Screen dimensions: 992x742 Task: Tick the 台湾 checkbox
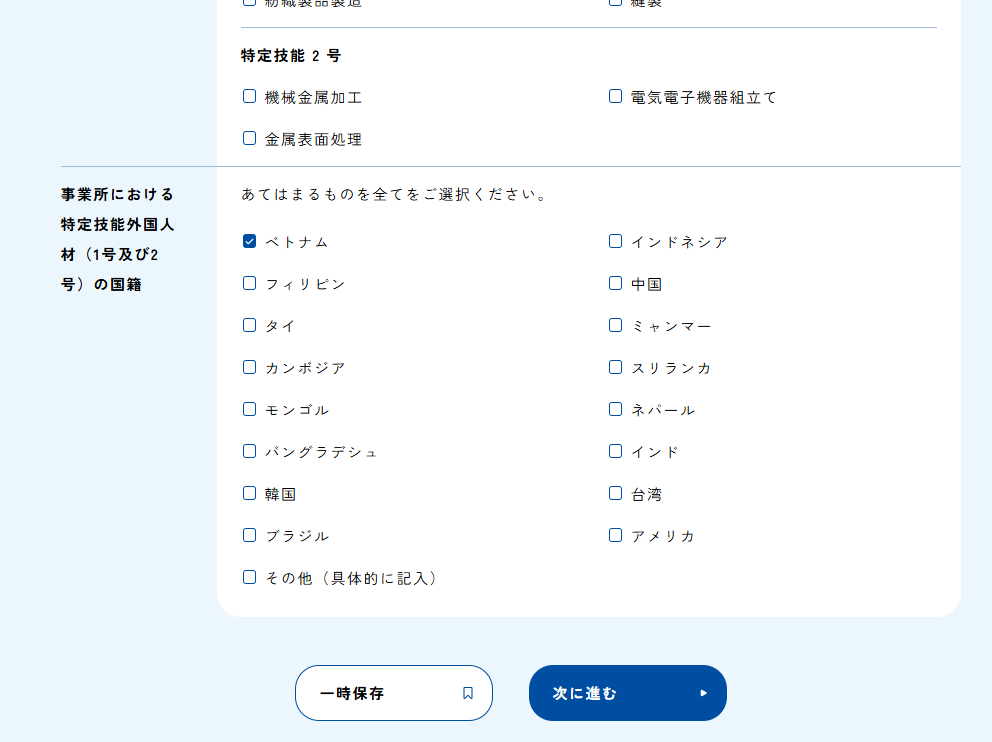point(616,493)
